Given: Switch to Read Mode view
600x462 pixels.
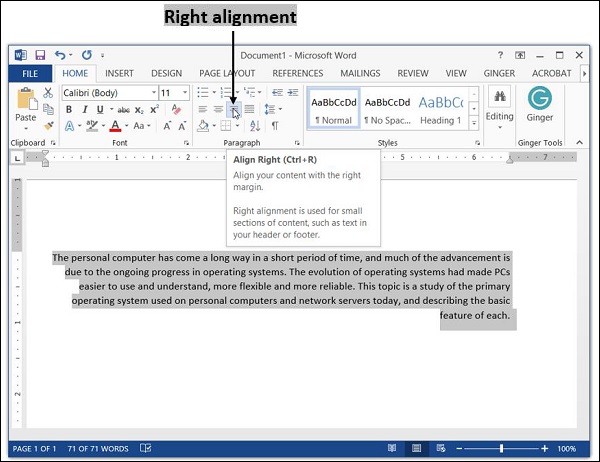Looking at the screenshot, I should 392,448.
